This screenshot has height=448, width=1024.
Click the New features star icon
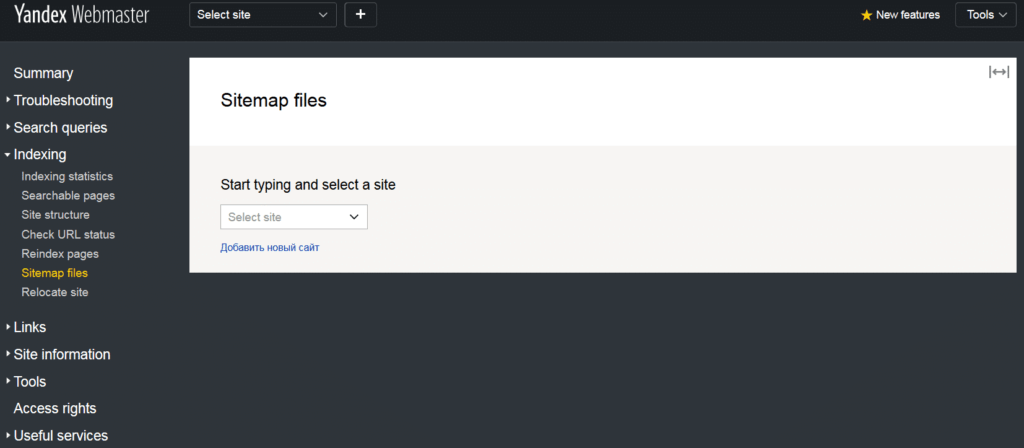pos(867,15)
